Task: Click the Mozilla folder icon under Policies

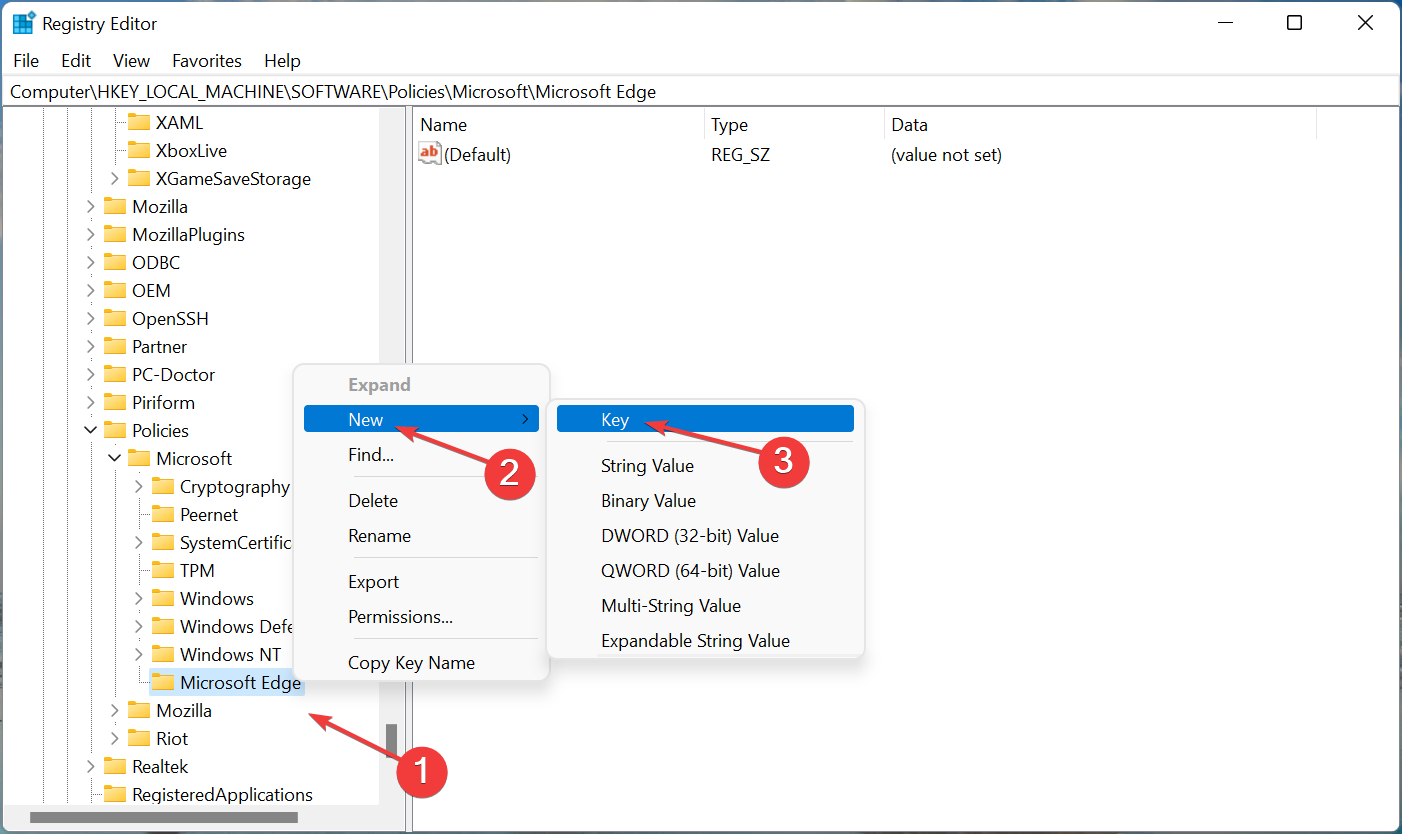Action: [x=140, y=710]
